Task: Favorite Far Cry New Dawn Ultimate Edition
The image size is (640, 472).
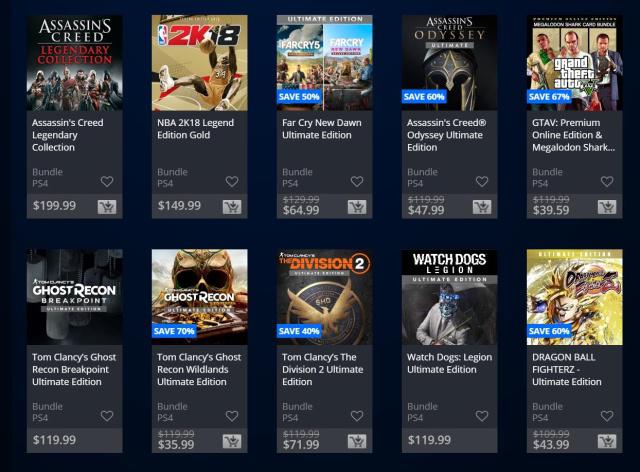Action: (x=357, y=181)
